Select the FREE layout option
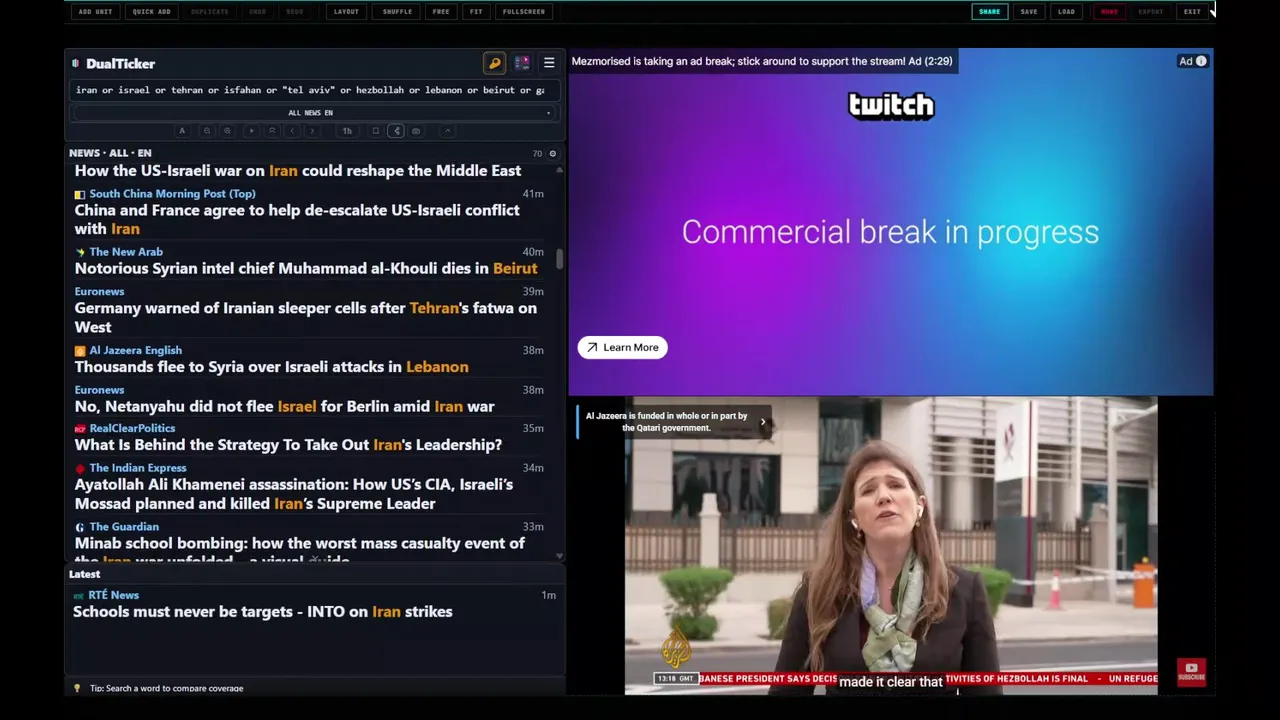 coord(441,12)
